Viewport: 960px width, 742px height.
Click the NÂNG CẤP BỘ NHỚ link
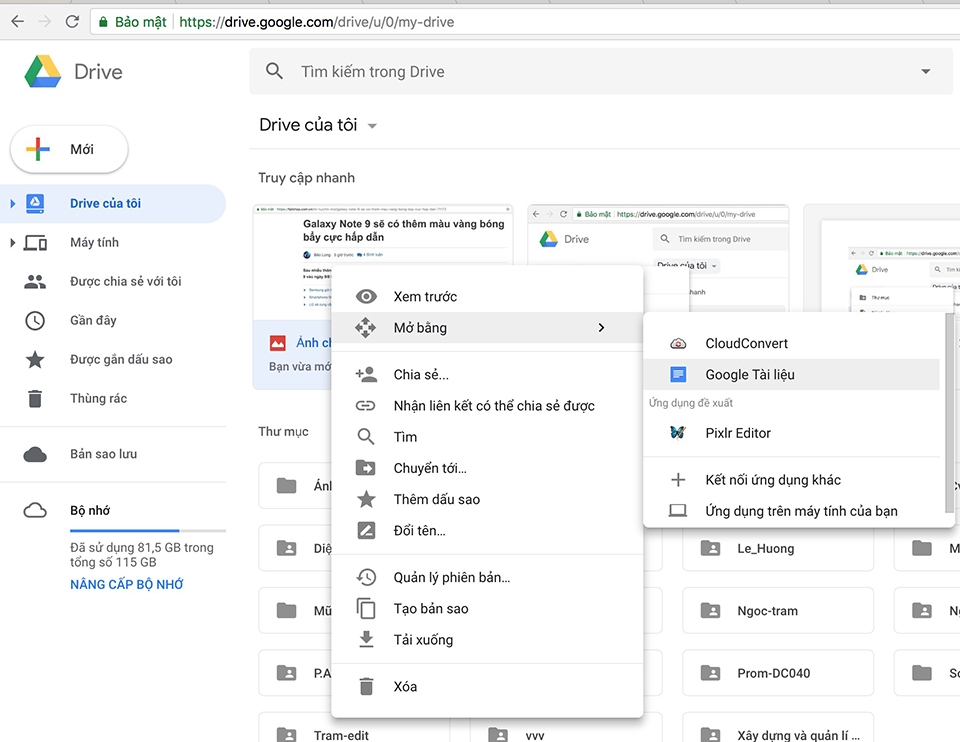[x=126, y=584]
